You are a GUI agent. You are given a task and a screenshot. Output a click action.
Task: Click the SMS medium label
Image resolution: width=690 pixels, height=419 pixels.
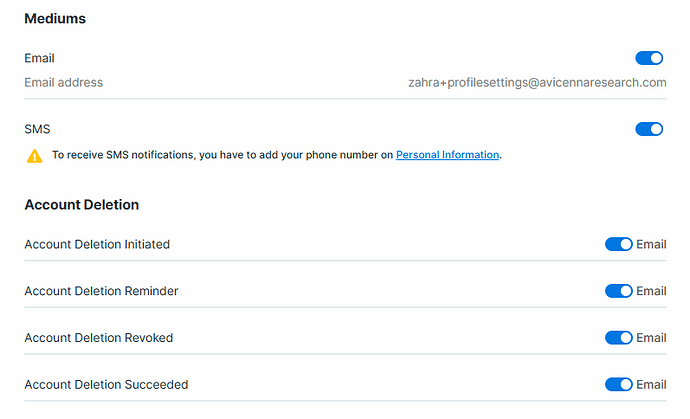click(37, 129)
